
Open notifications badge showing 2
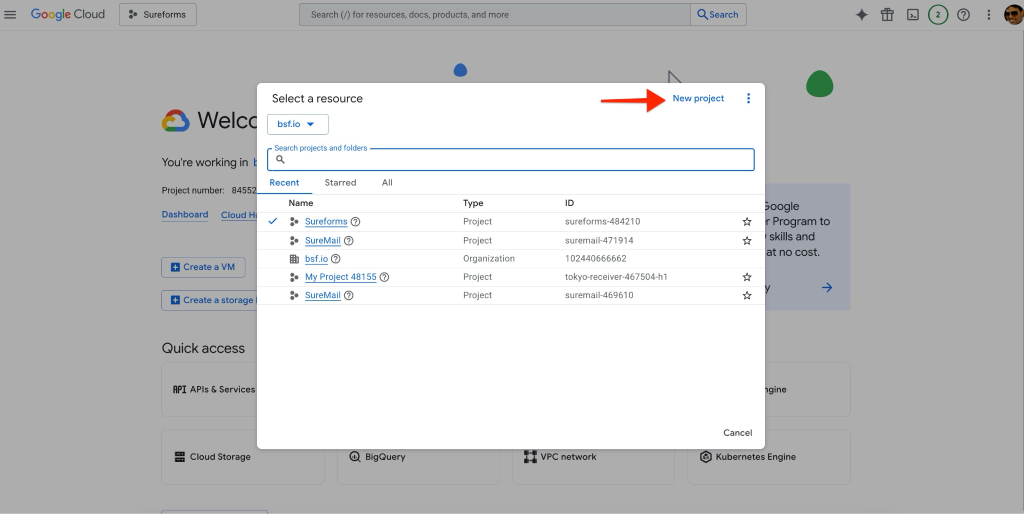[x=937, y=15]
